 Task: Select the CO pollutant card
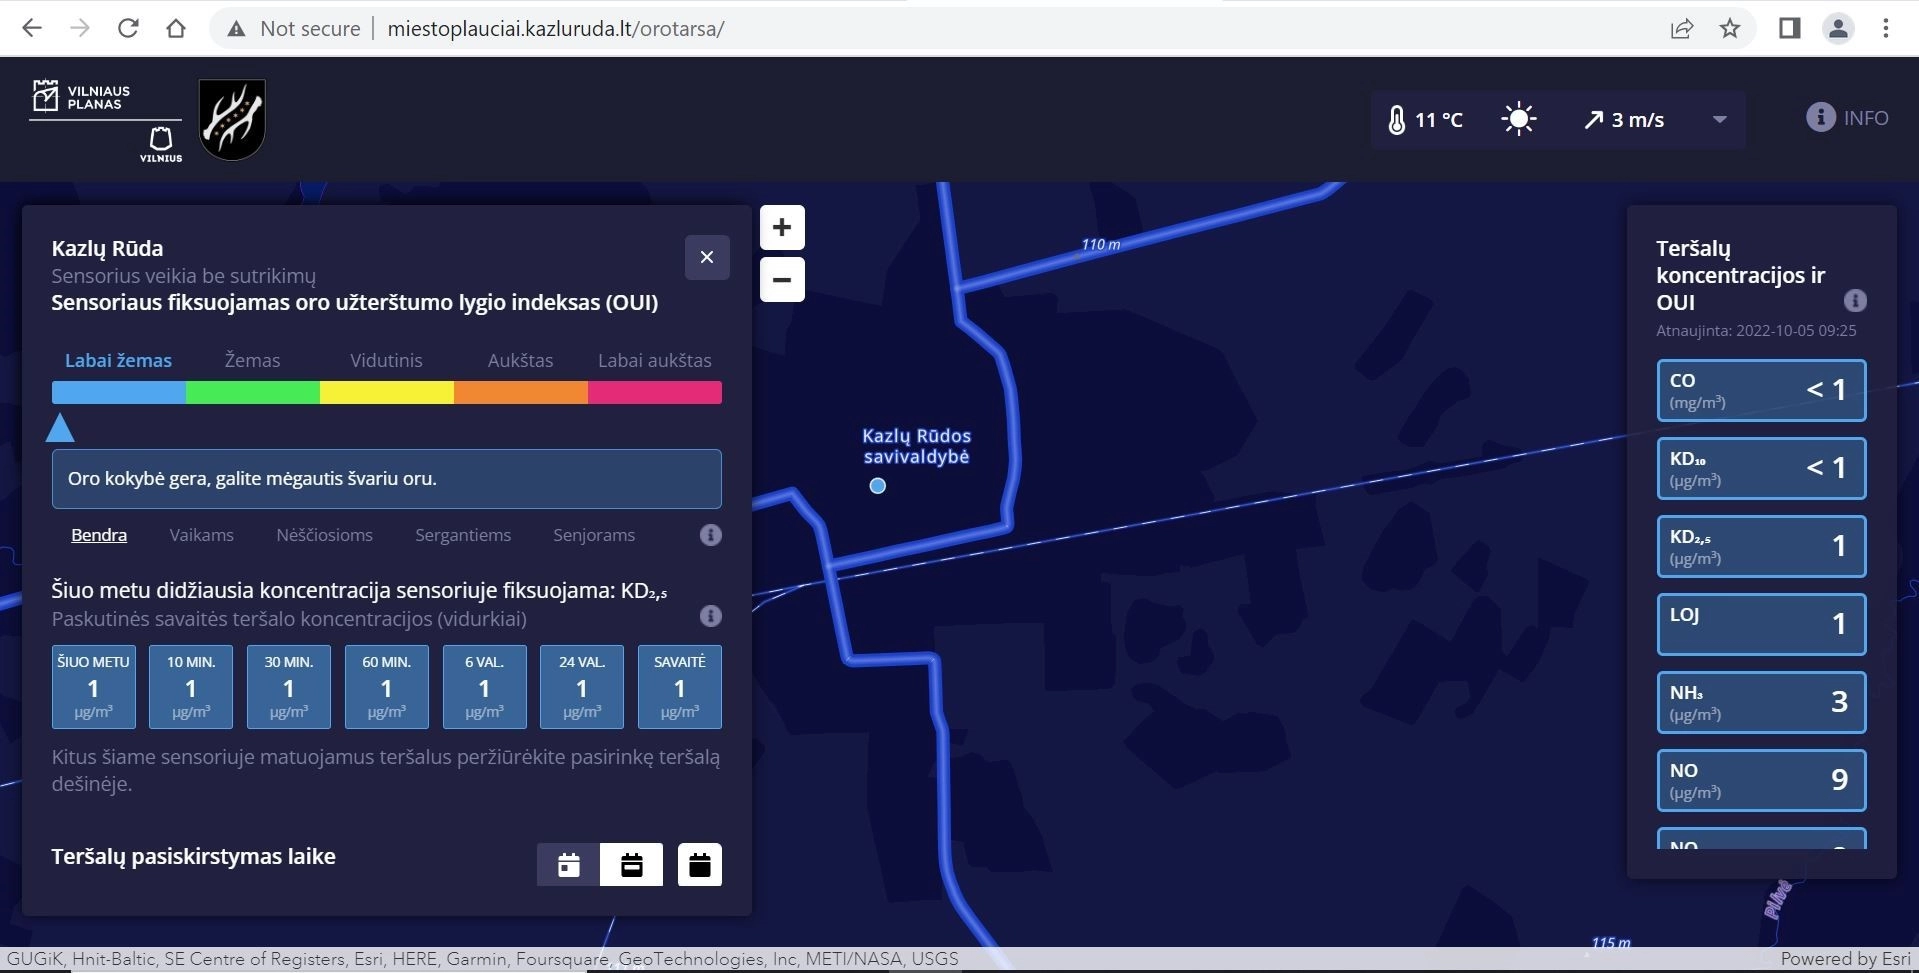(1762, 390)
